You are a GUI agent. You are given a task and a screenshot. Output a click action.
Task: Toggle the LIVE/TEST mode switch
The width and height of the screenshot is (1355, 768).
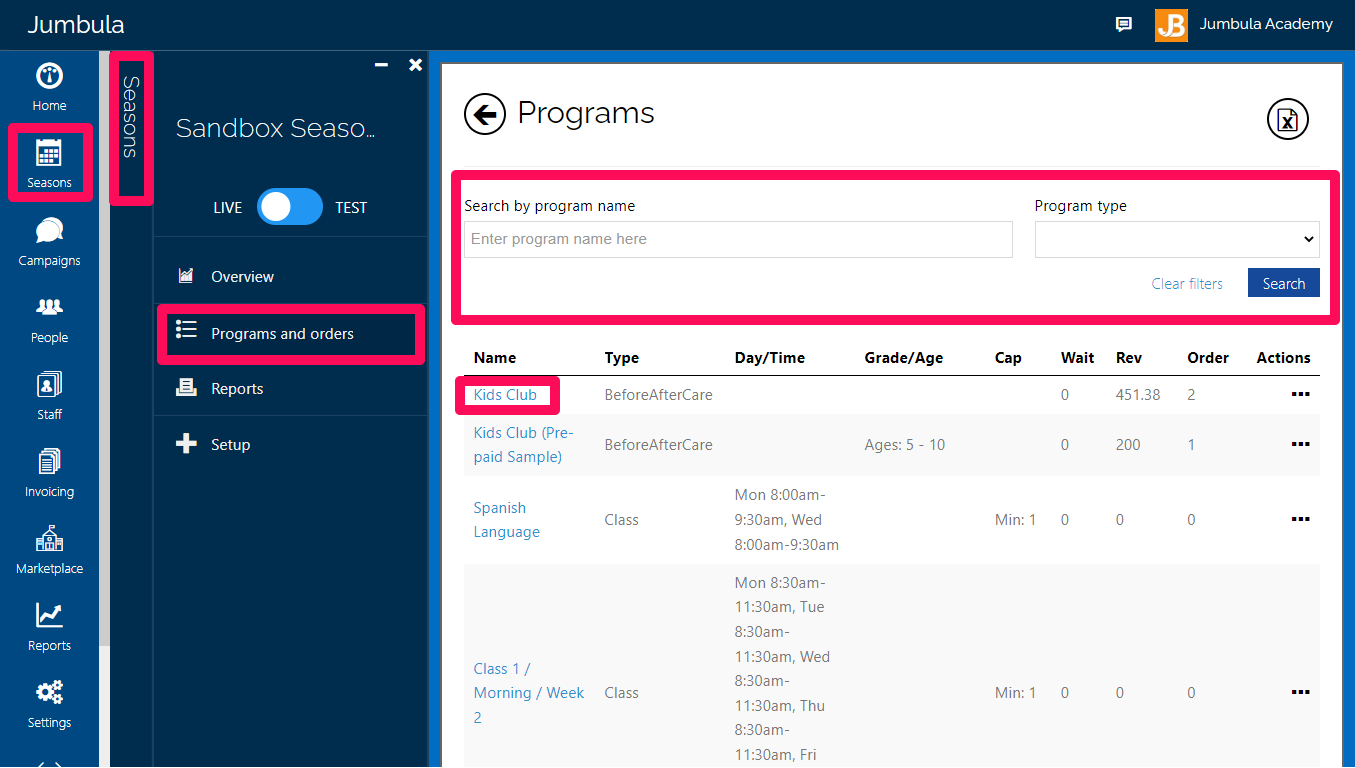290,207
